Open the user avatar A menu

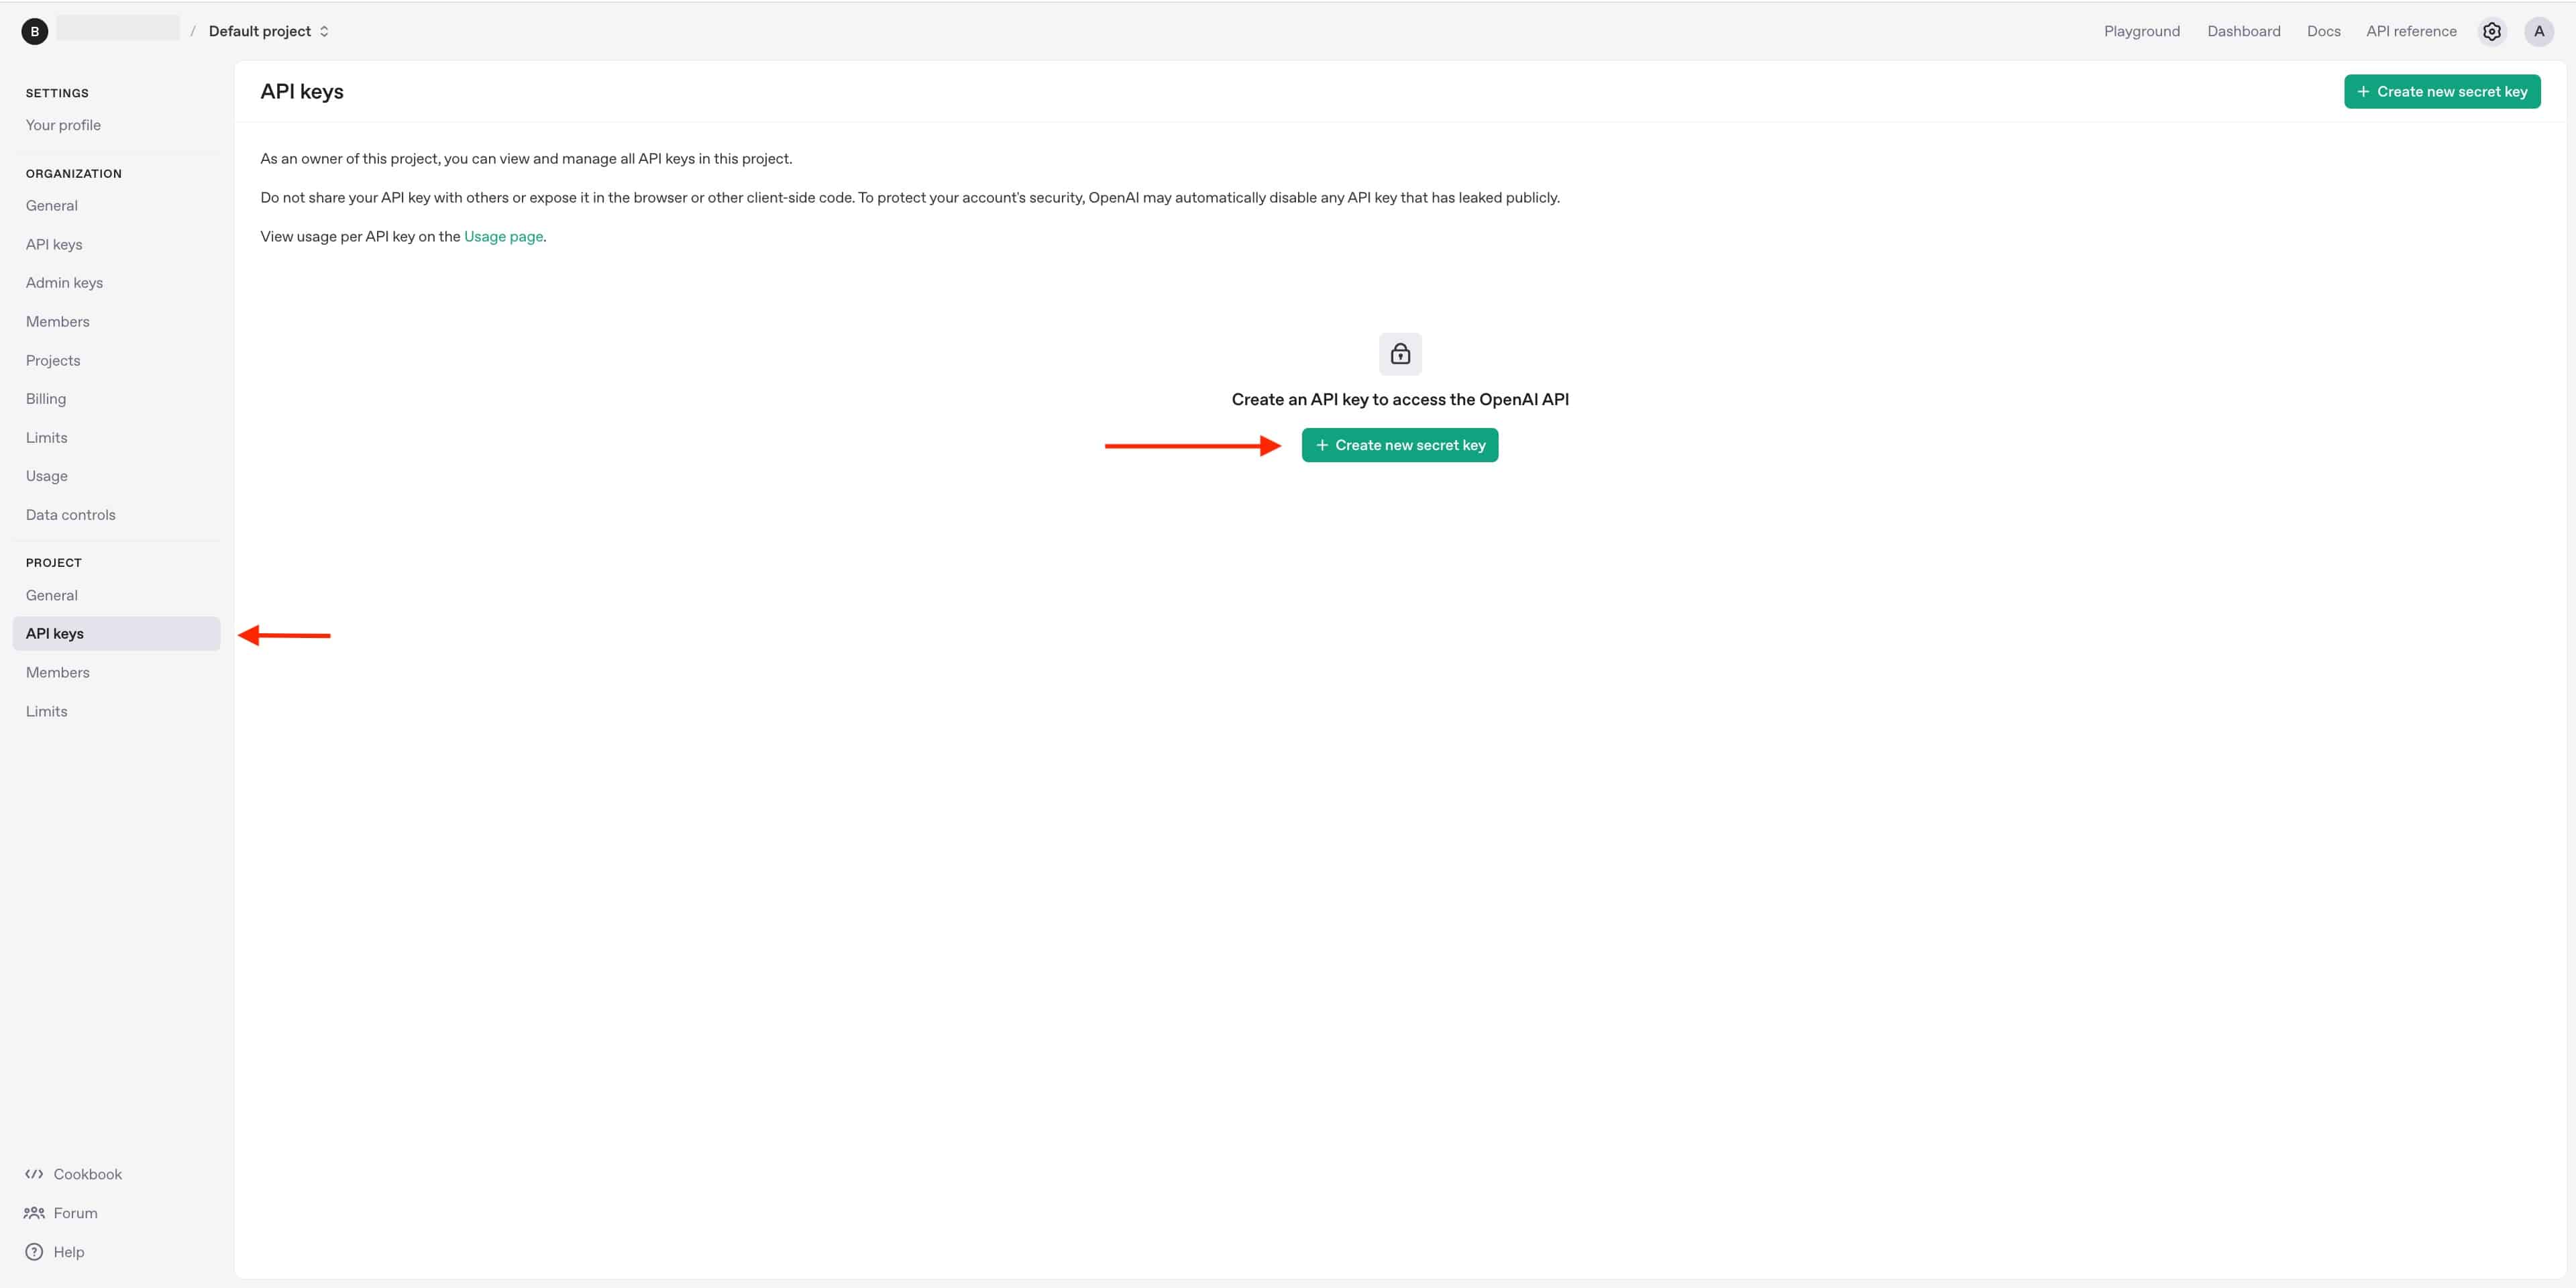click(2538, 31)
